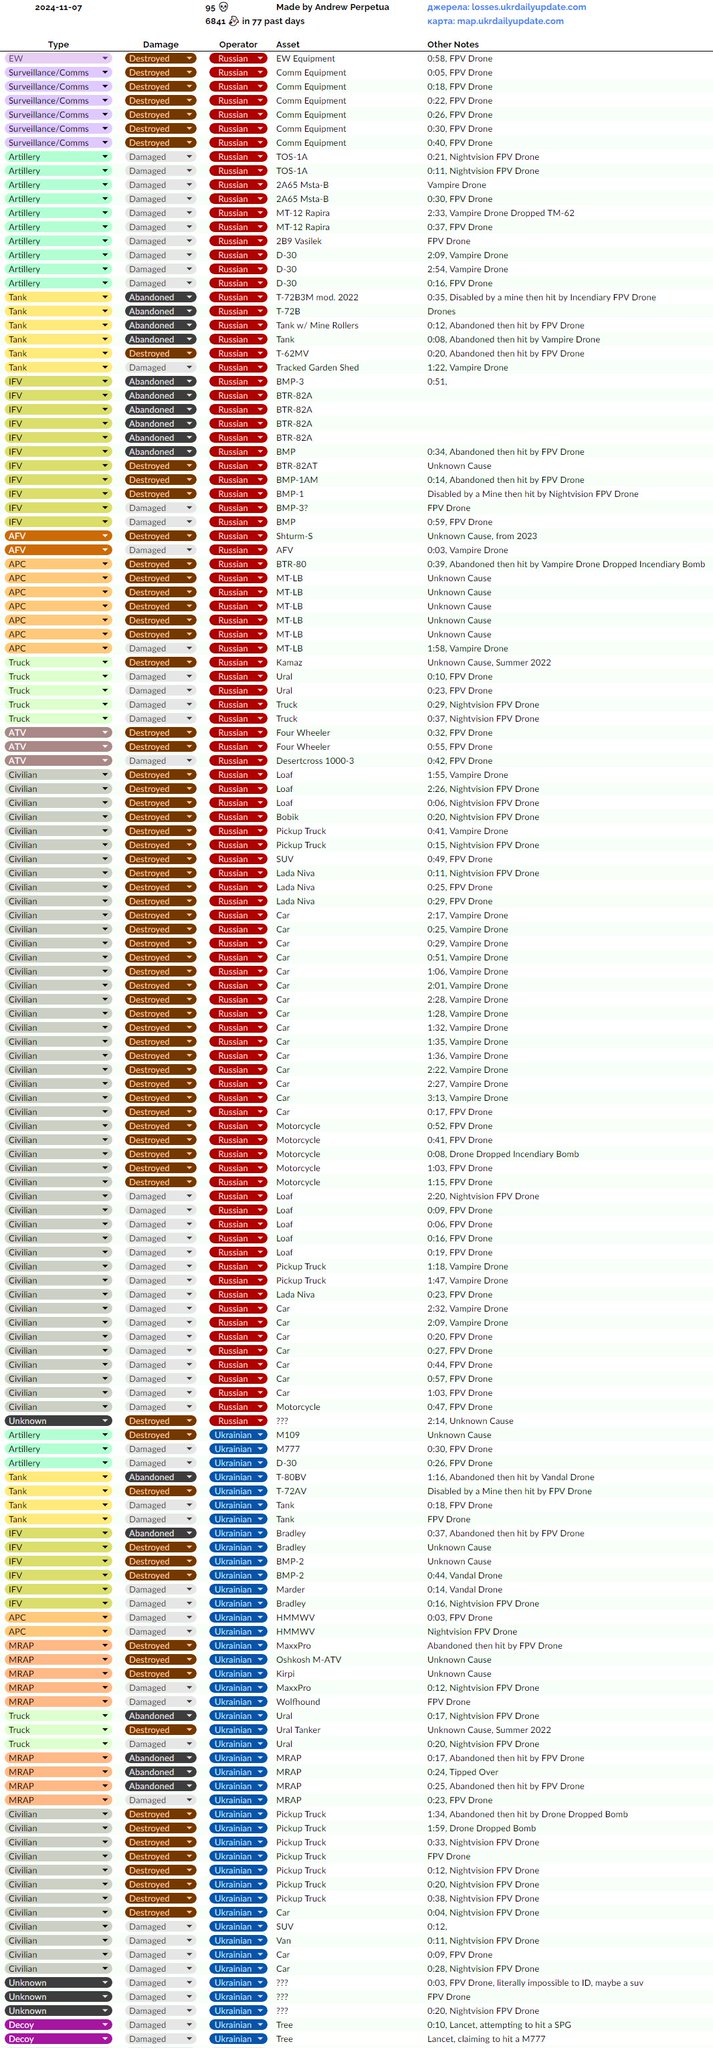The height and width of the screenshot is (2048, 713).
Task: Open Abandoned dropdown in Tipped Over MRAP row
Action: pos(160,1772)
